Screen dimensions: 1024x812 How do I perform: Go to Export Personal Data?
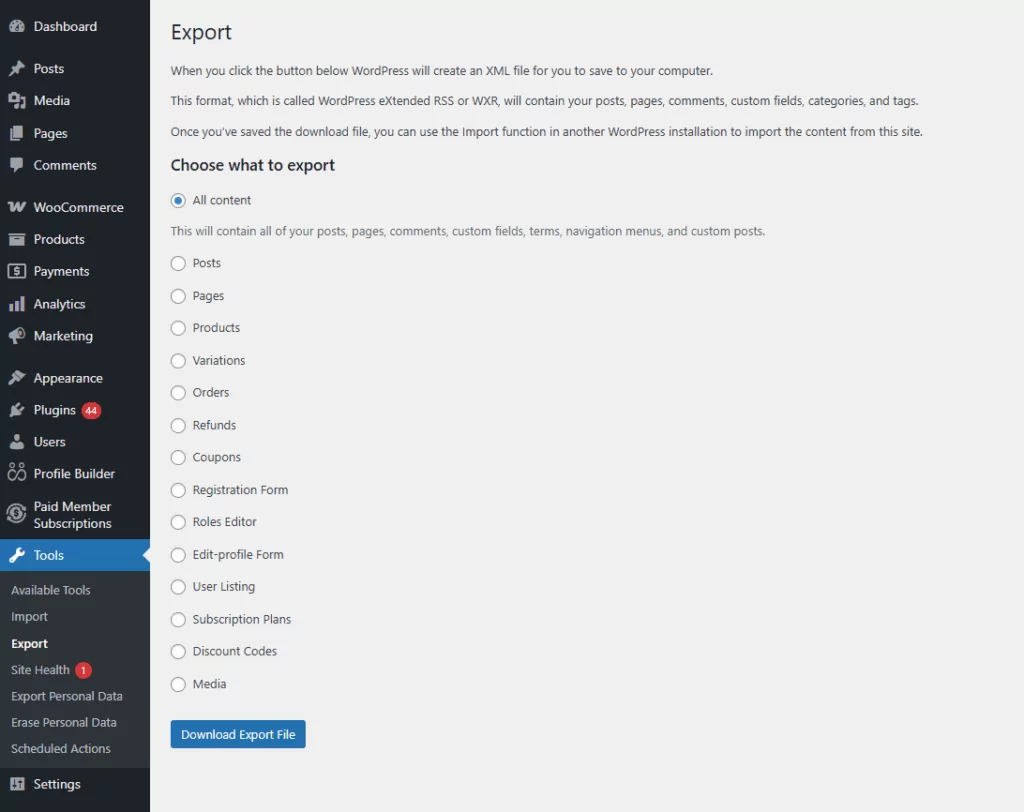67,696
